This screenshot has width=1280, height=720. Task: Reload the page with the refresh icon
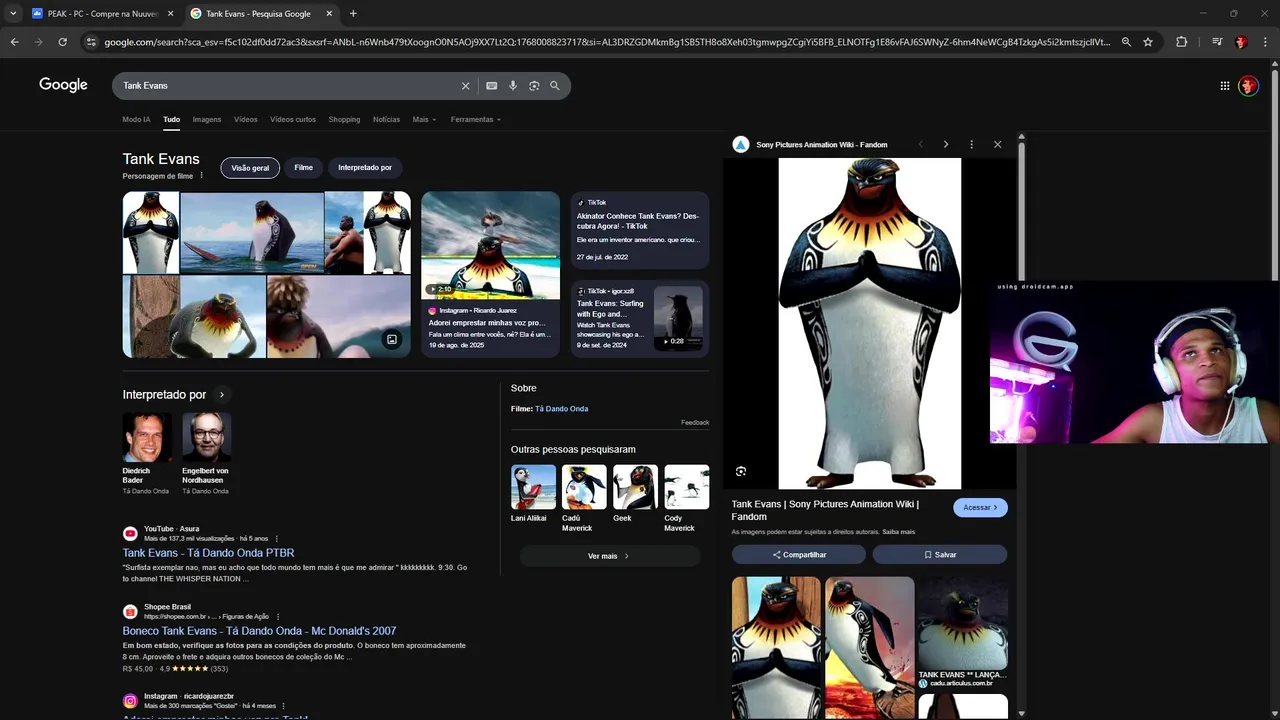(62, 42)
